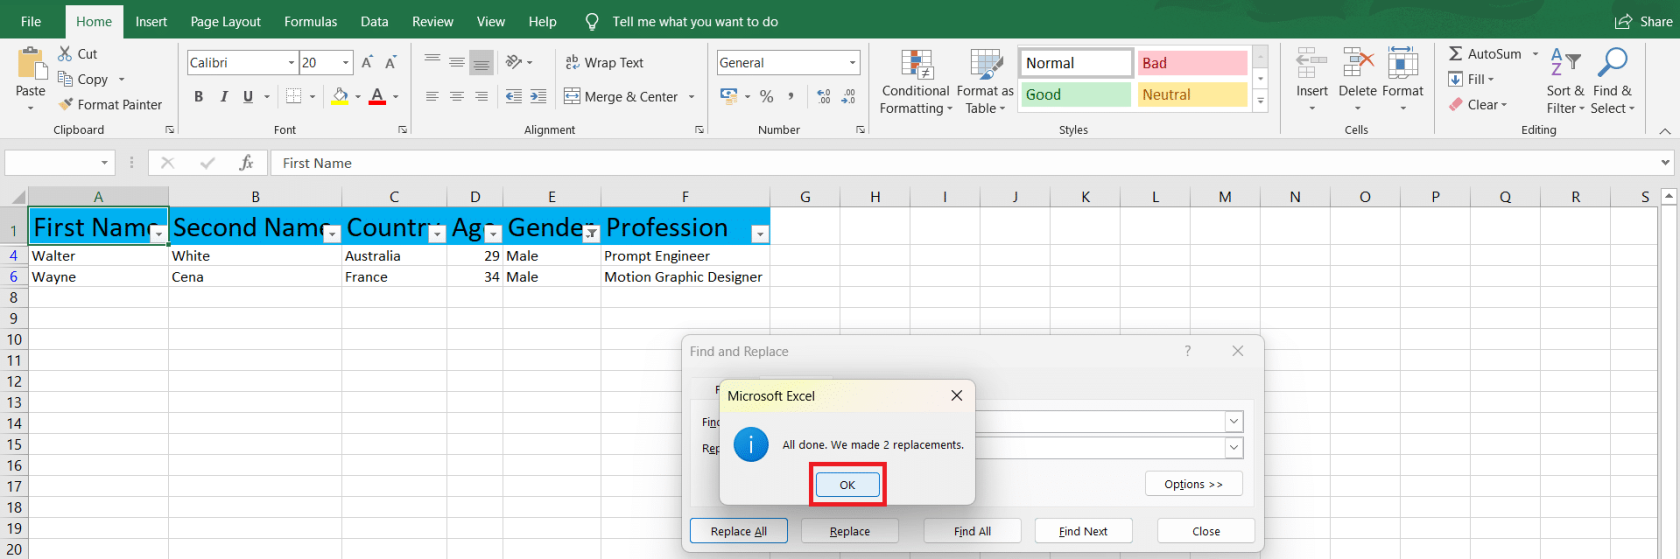Apply Percent Style format
The width and height of the screenshot is (1680, 559).
[x=766, y=96]
